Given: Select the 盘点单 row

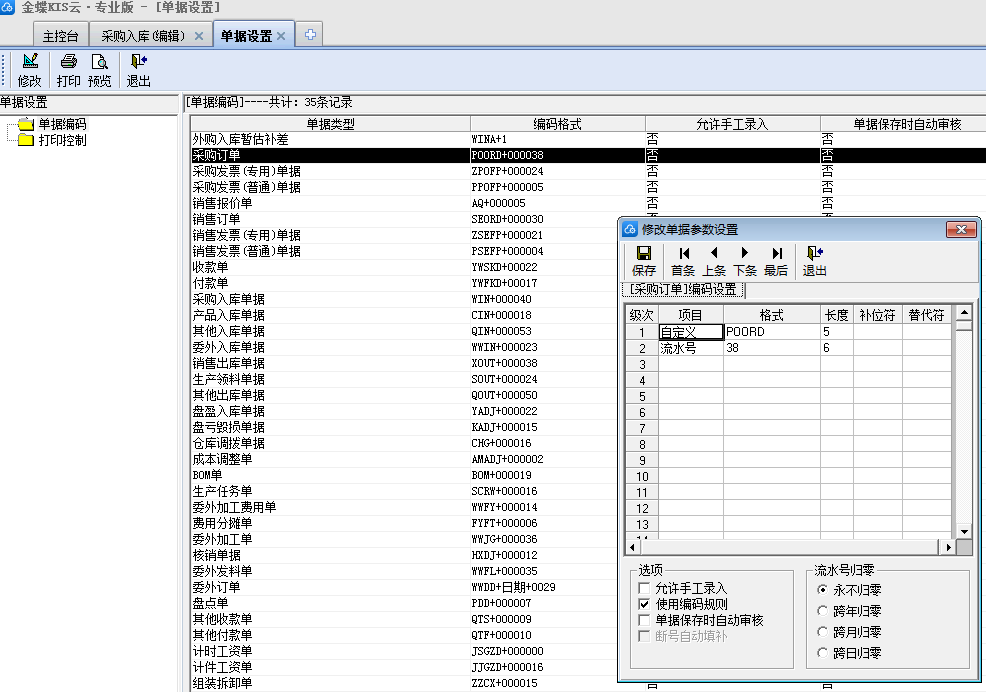Looking at the screenshot, I should [x=404, y=603].
